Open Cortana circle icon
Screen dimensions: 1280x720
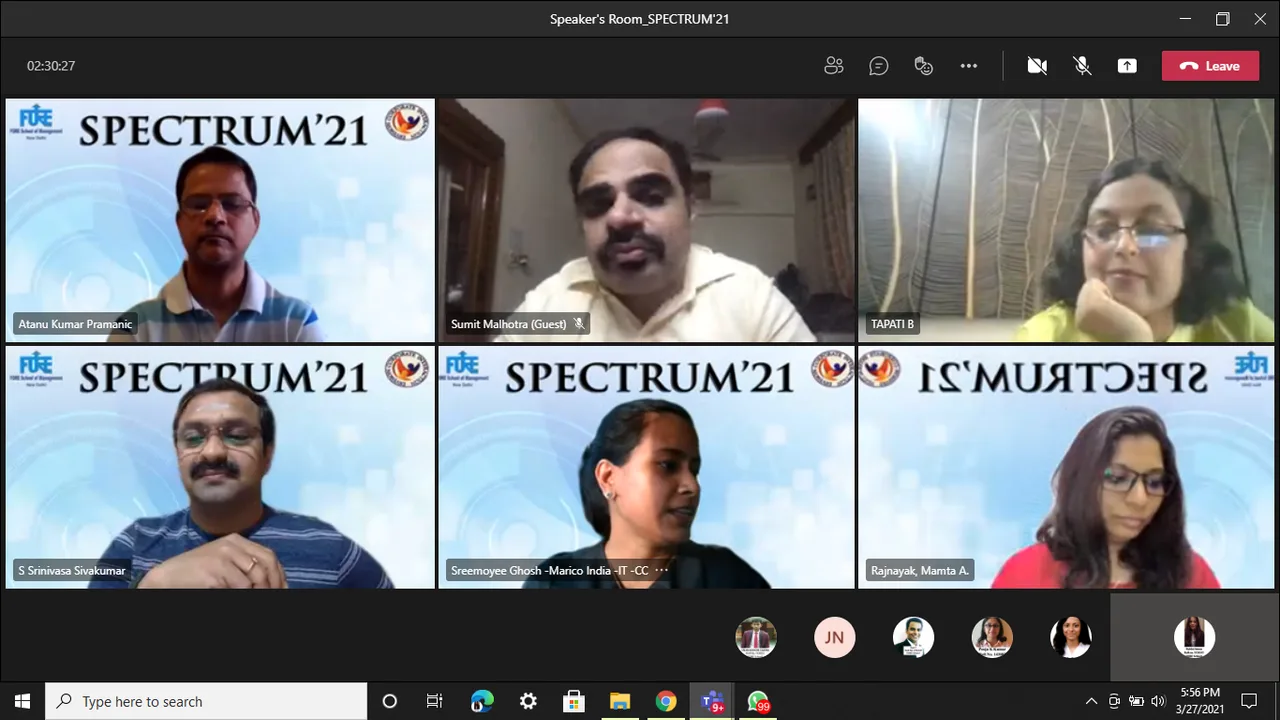(390, 701)
